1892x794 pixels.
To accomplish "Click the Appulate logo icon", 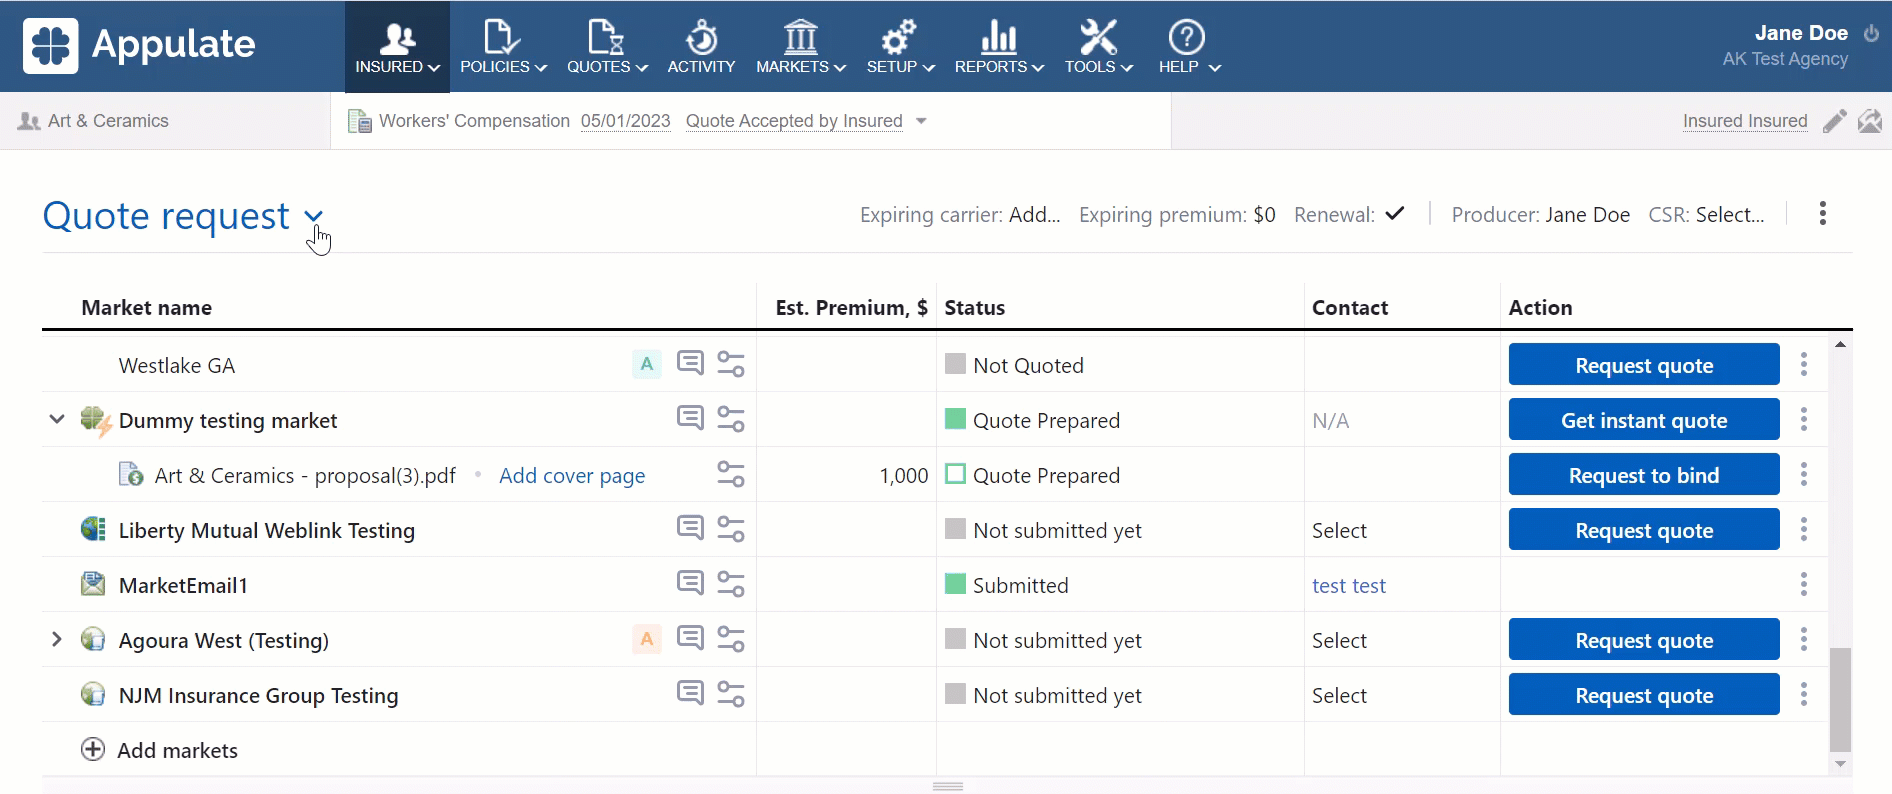I will coord(50,46).
